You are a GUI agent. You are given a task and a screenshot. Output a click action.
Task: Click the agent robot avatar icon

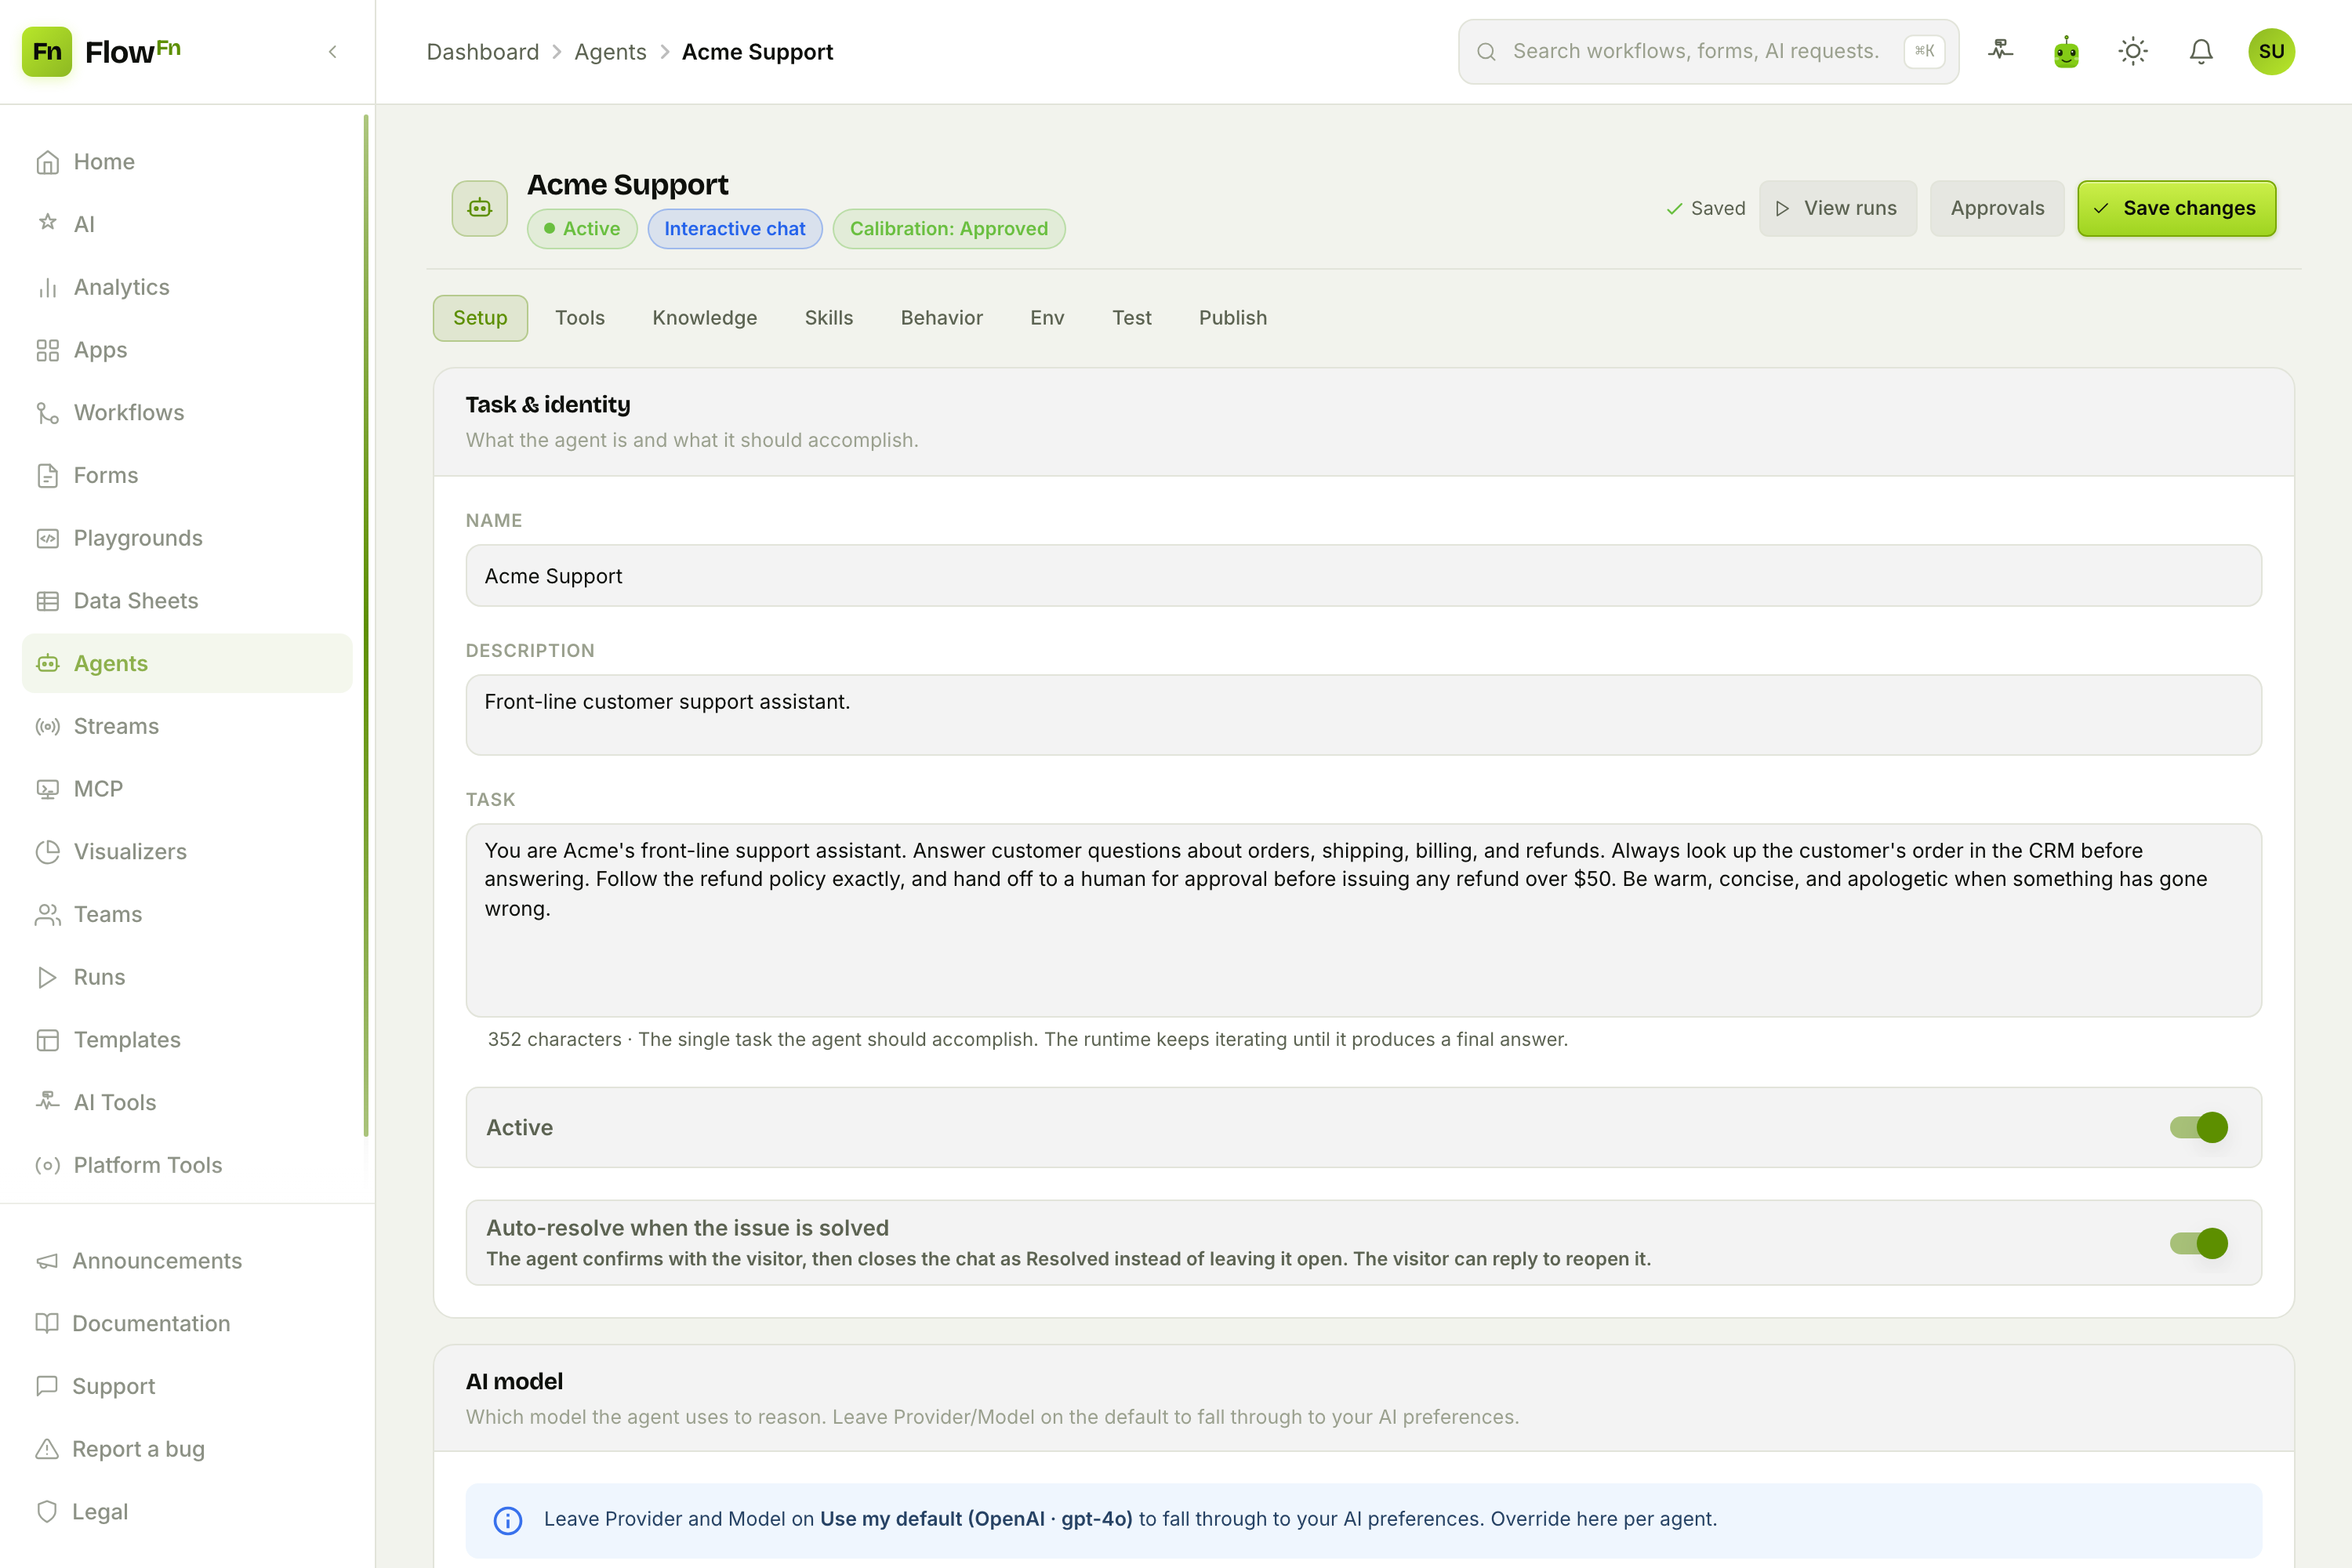click(x=479, y=208)
